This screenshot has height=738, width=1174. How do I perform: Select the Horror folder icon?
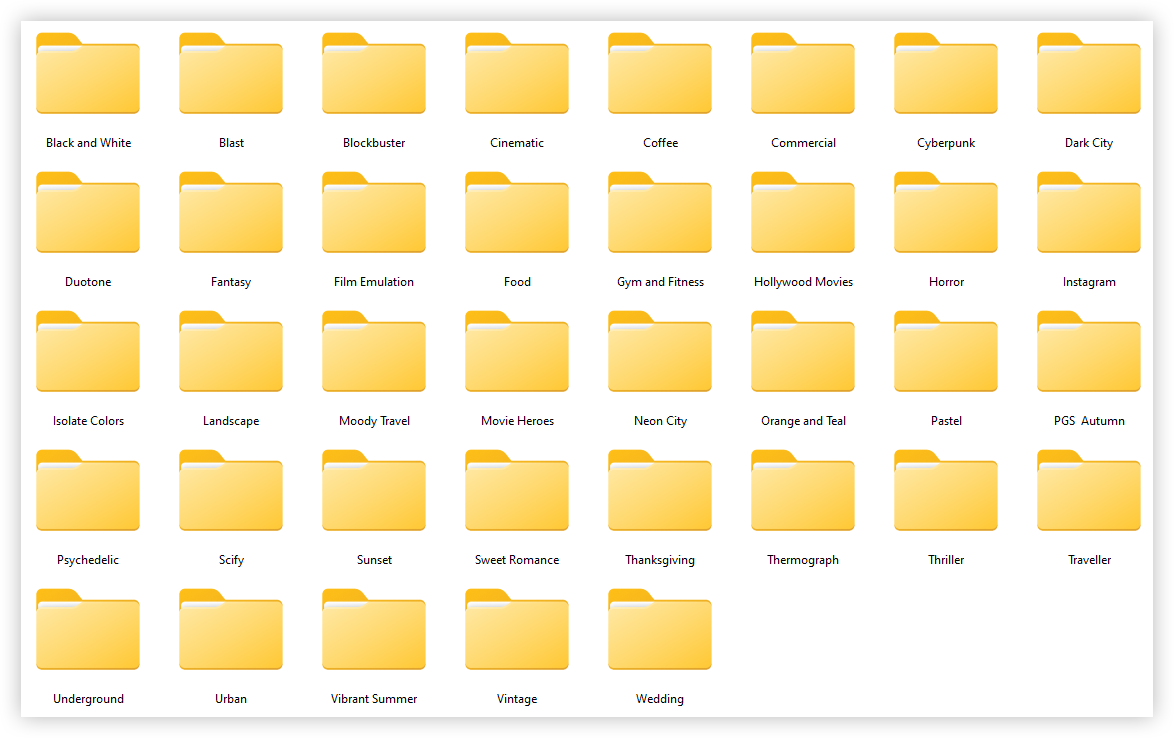[946, 213]
